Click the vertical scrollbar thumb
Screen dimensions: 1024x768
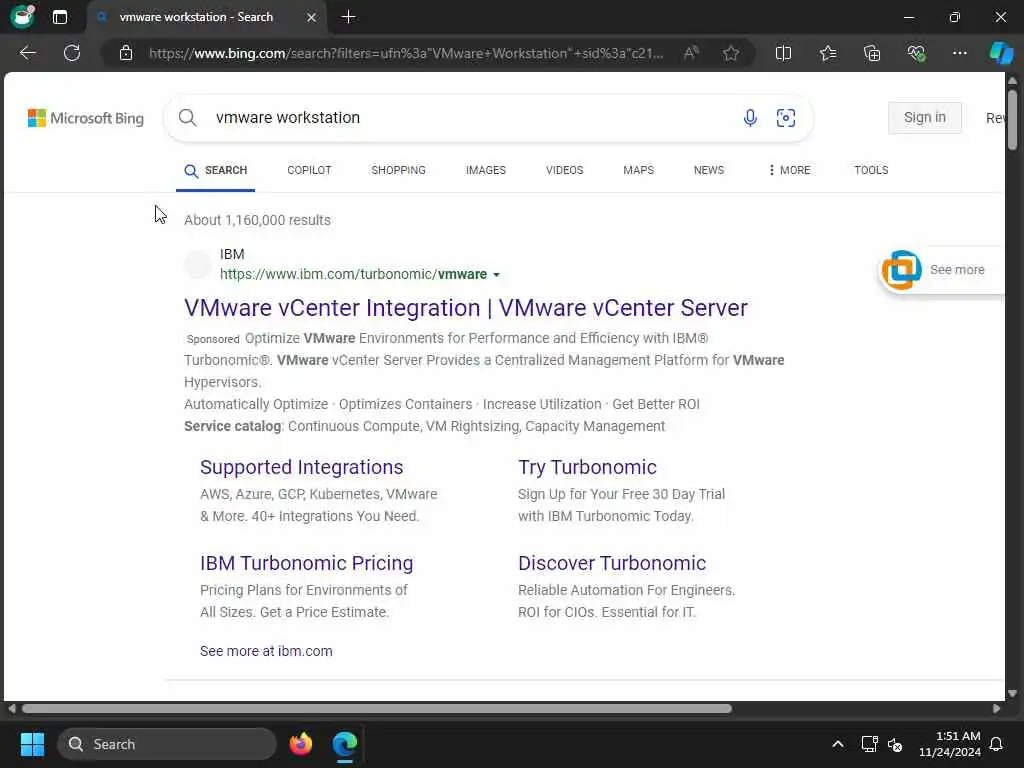pos(1012,120)
